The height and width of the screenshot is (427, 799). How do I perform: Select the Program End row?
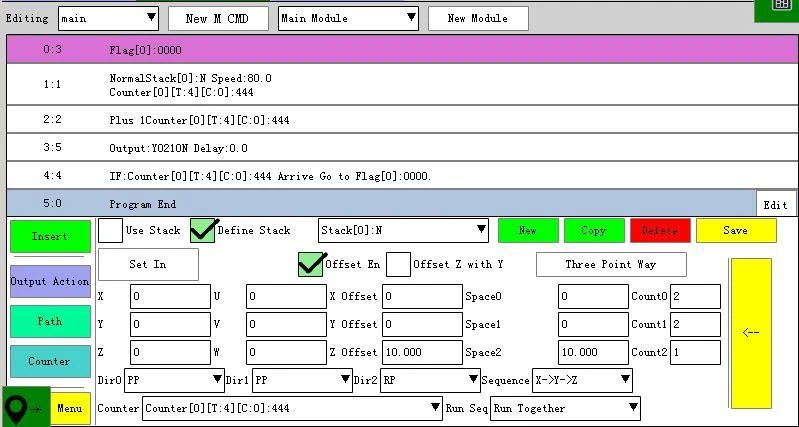(x=381, y=204)
